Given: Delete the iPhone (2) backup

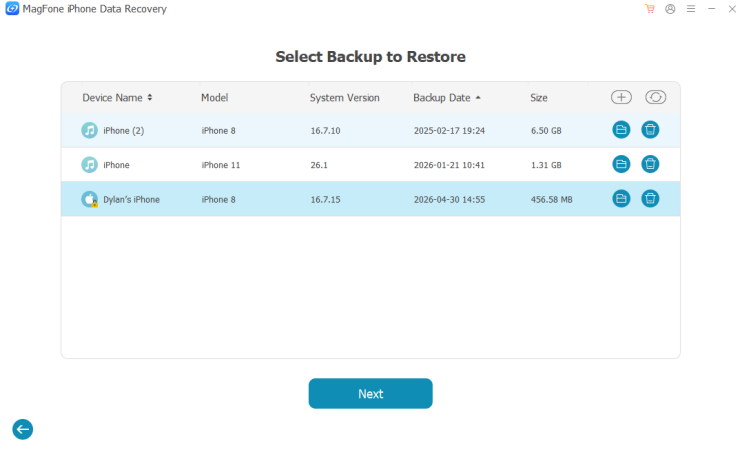Looking at the screenshot, I should [650, 130].
